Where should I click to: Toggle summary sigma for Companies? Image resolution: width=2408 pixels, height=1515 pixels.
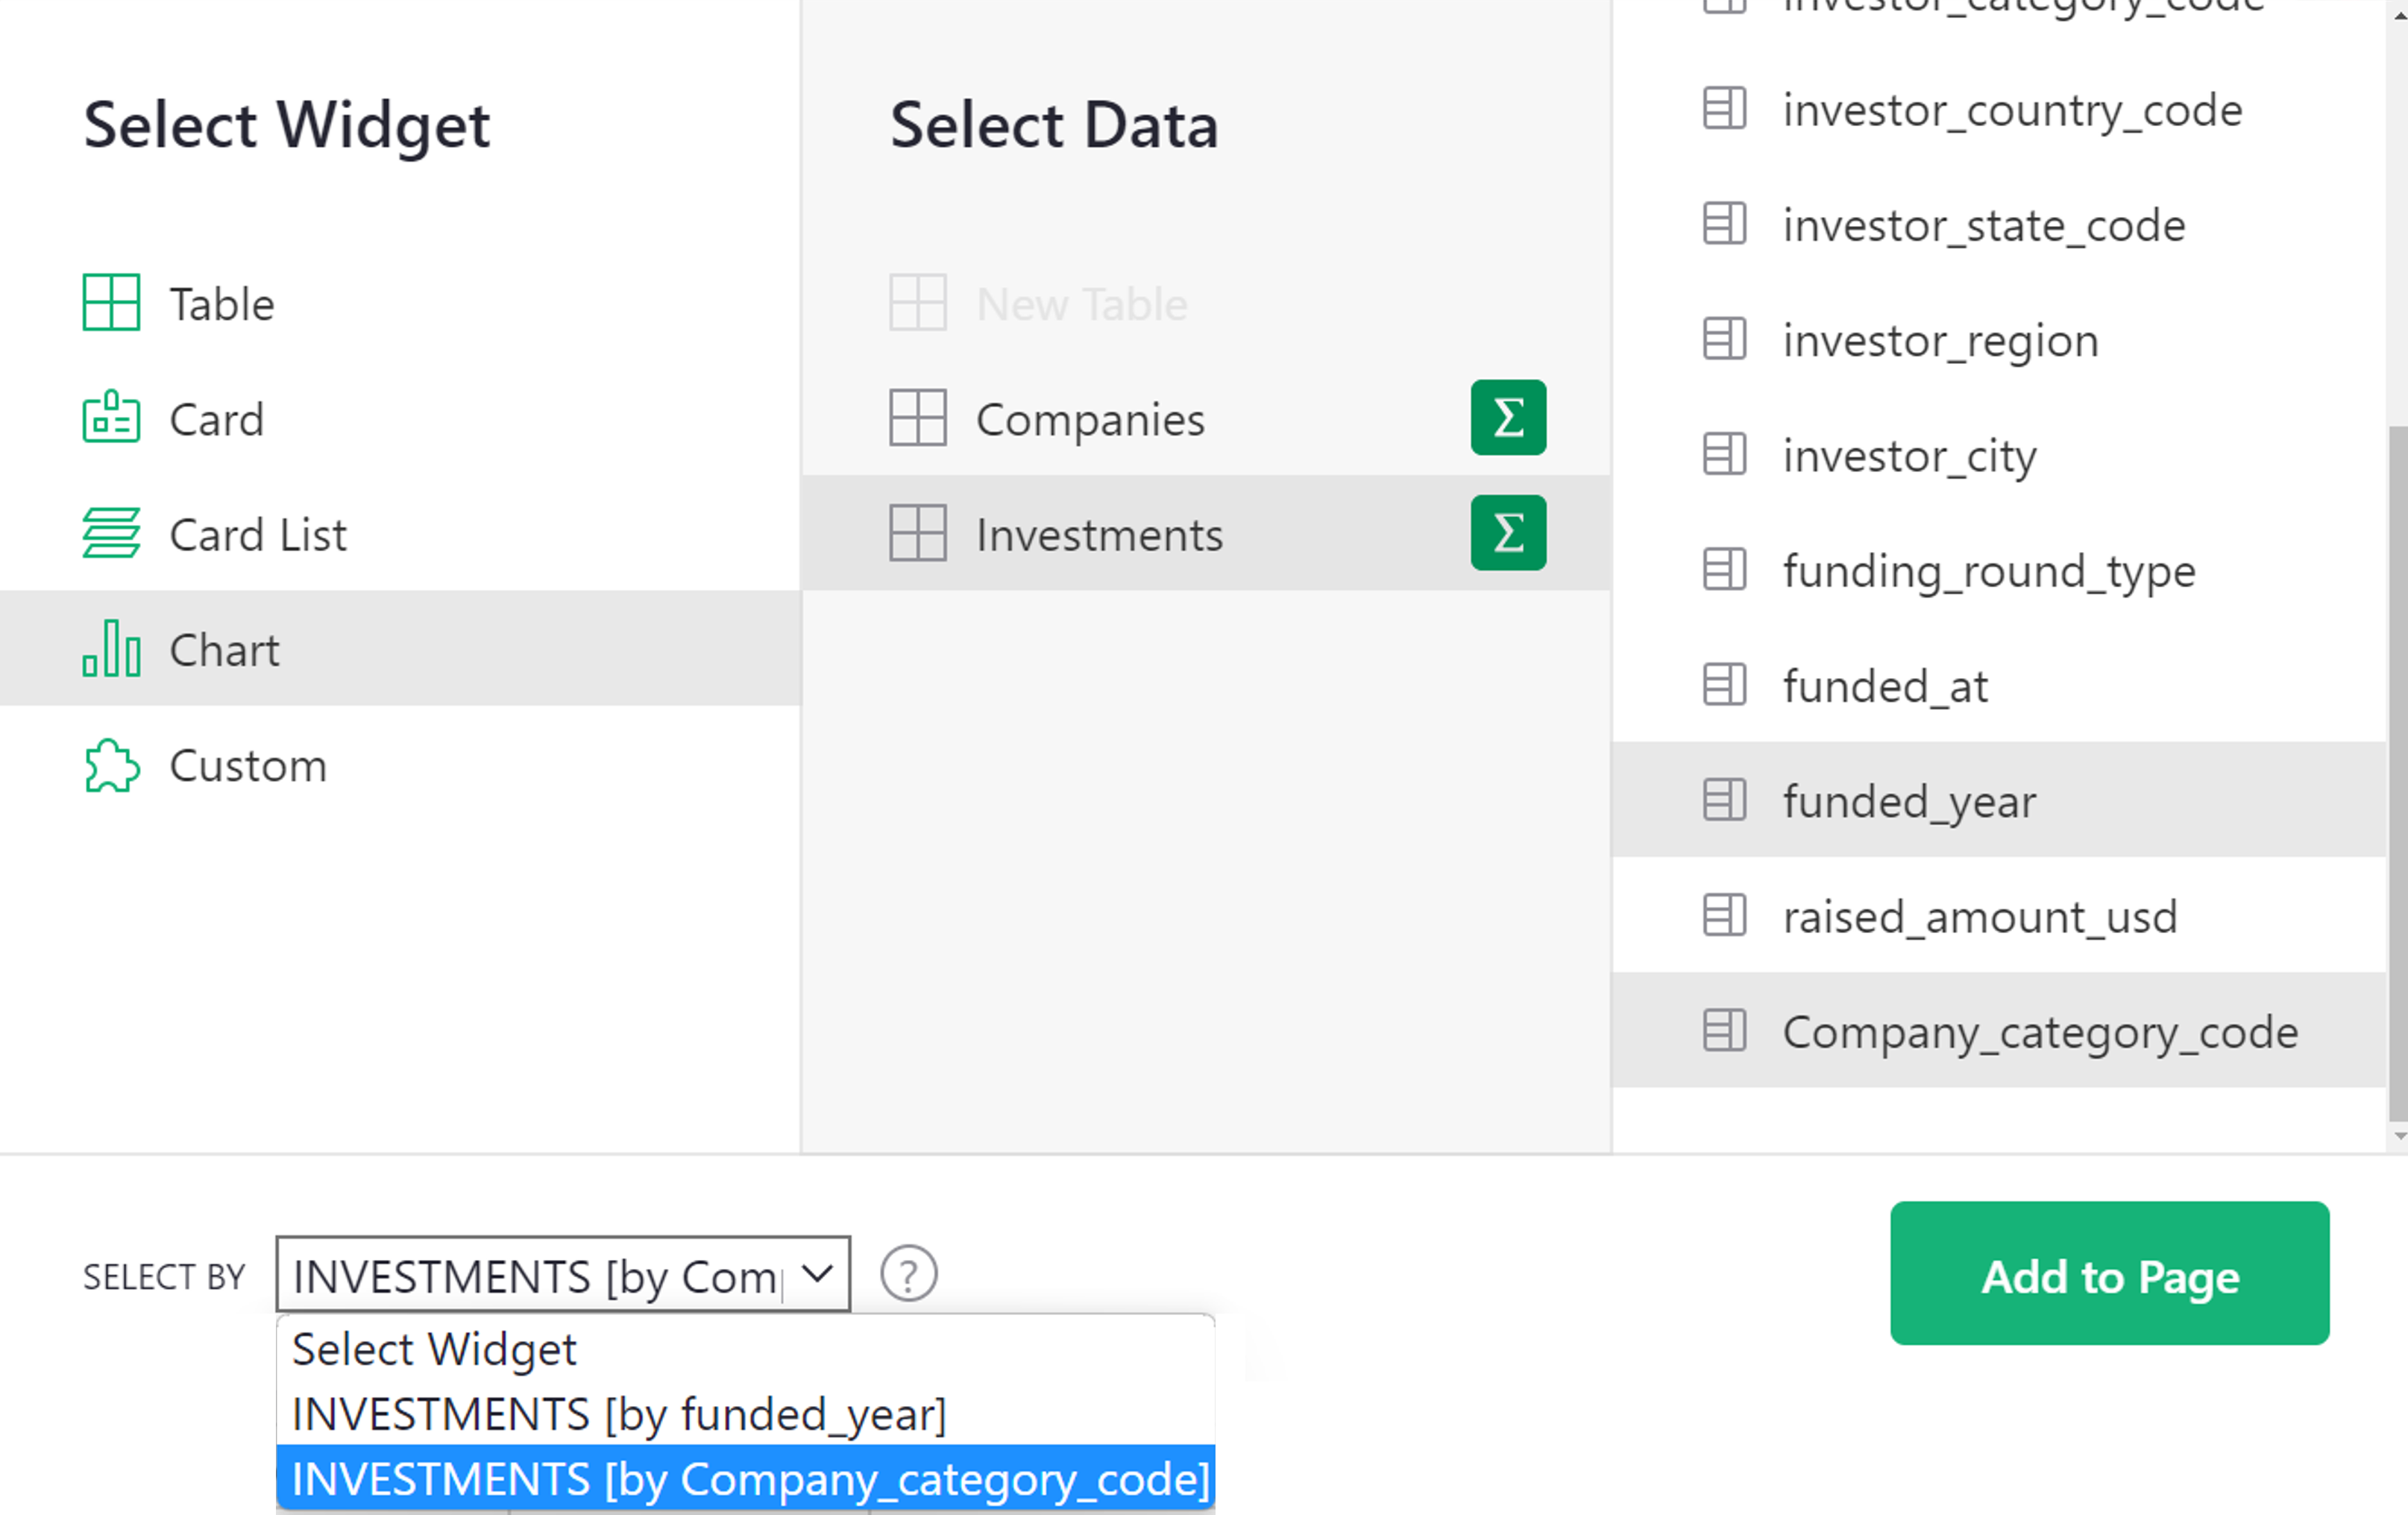coord(1507,418)
